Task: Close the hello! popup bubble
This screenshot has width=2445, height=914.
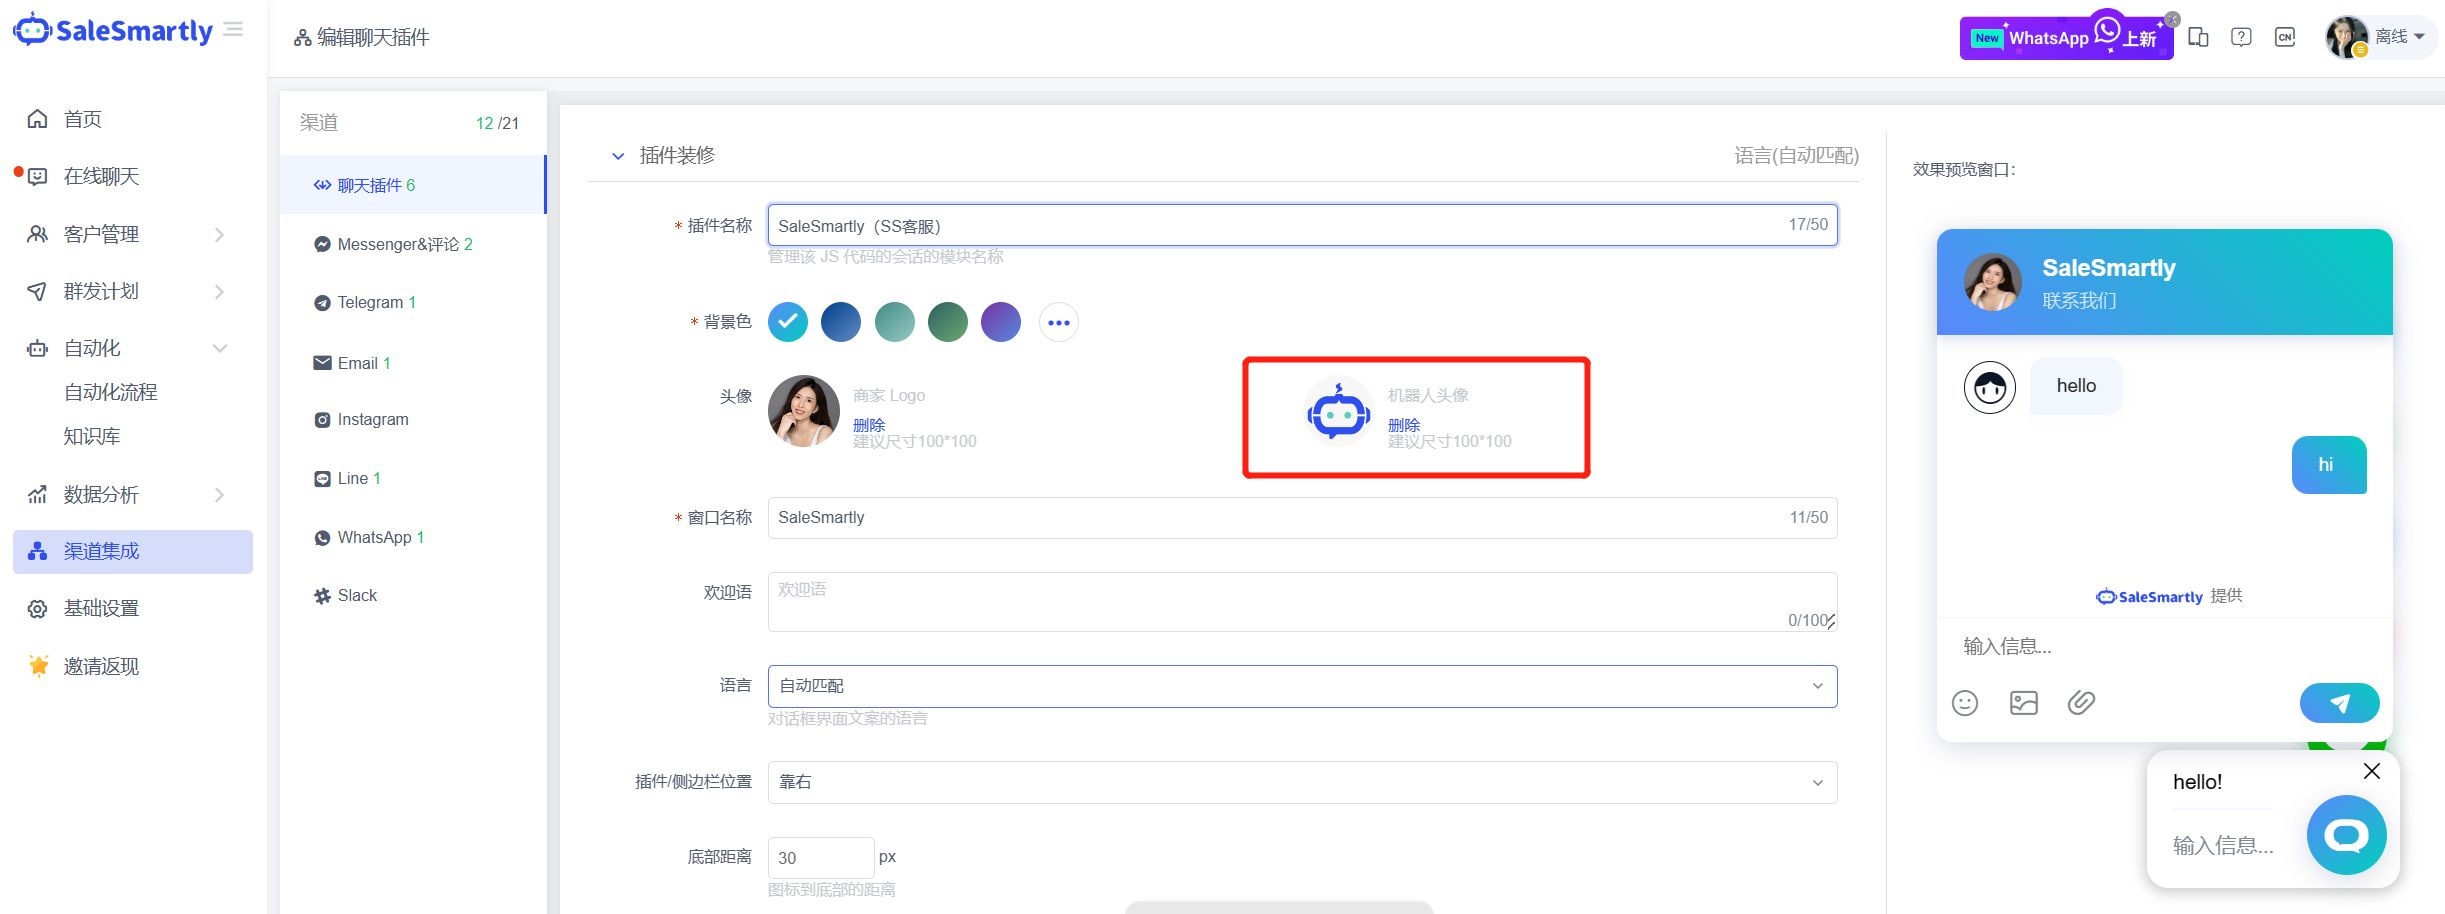Action: pos(2372,771)
